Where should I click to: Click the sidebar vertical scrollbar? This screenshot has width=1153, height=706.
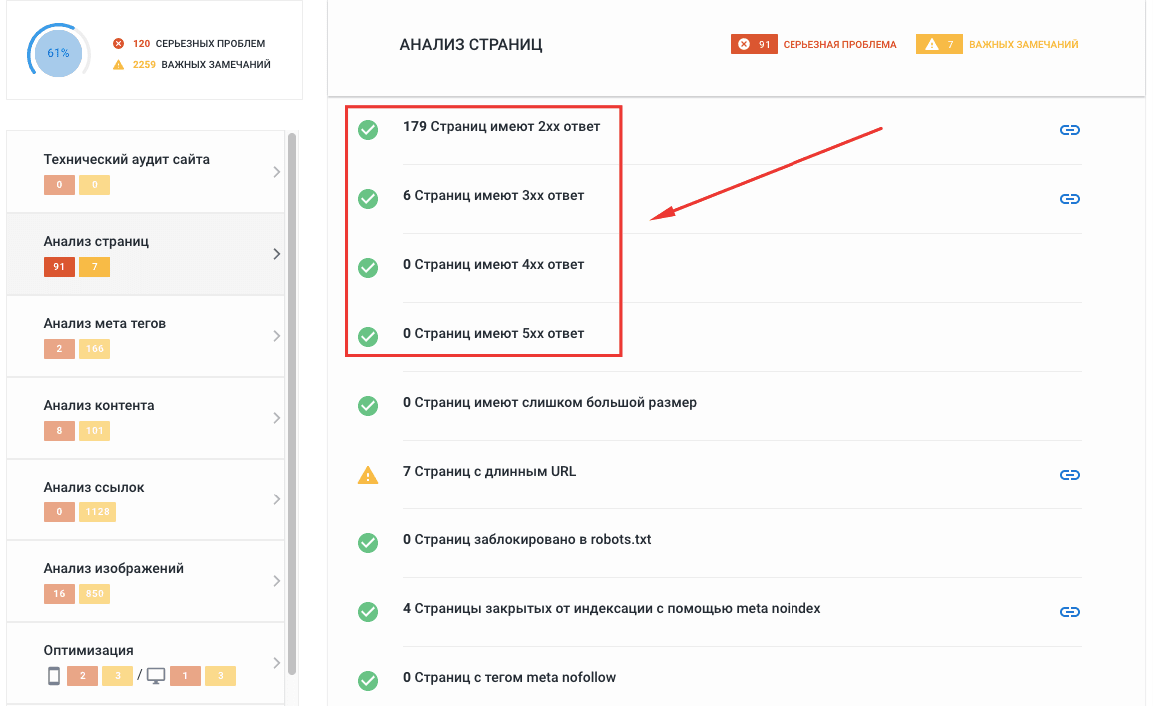pos(292,400)
